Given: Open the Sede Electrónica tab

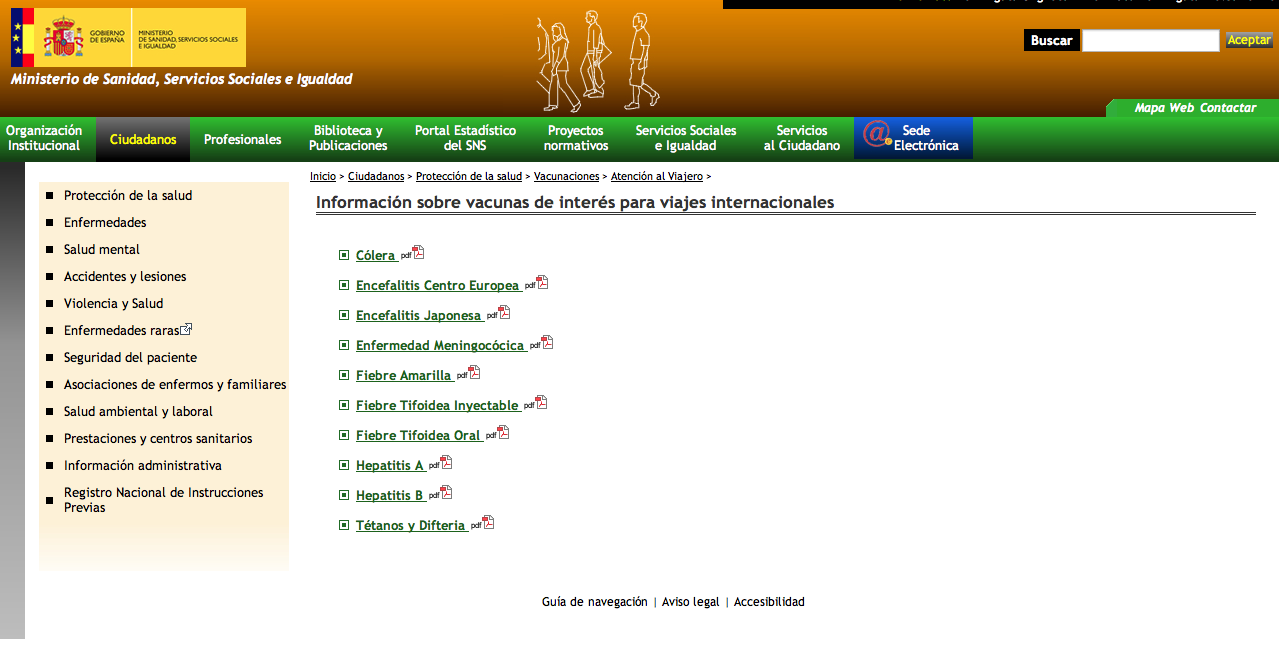Looking at the screenshot, I should coord(913,138).
